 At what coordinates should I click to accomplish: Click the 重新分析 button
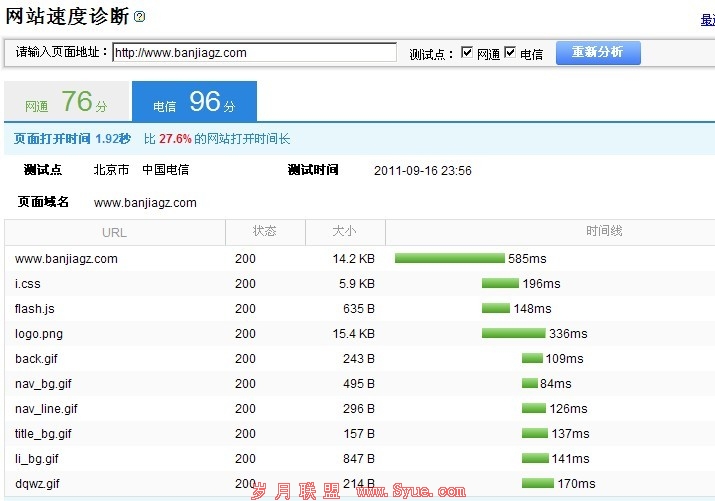coord(598,52)
